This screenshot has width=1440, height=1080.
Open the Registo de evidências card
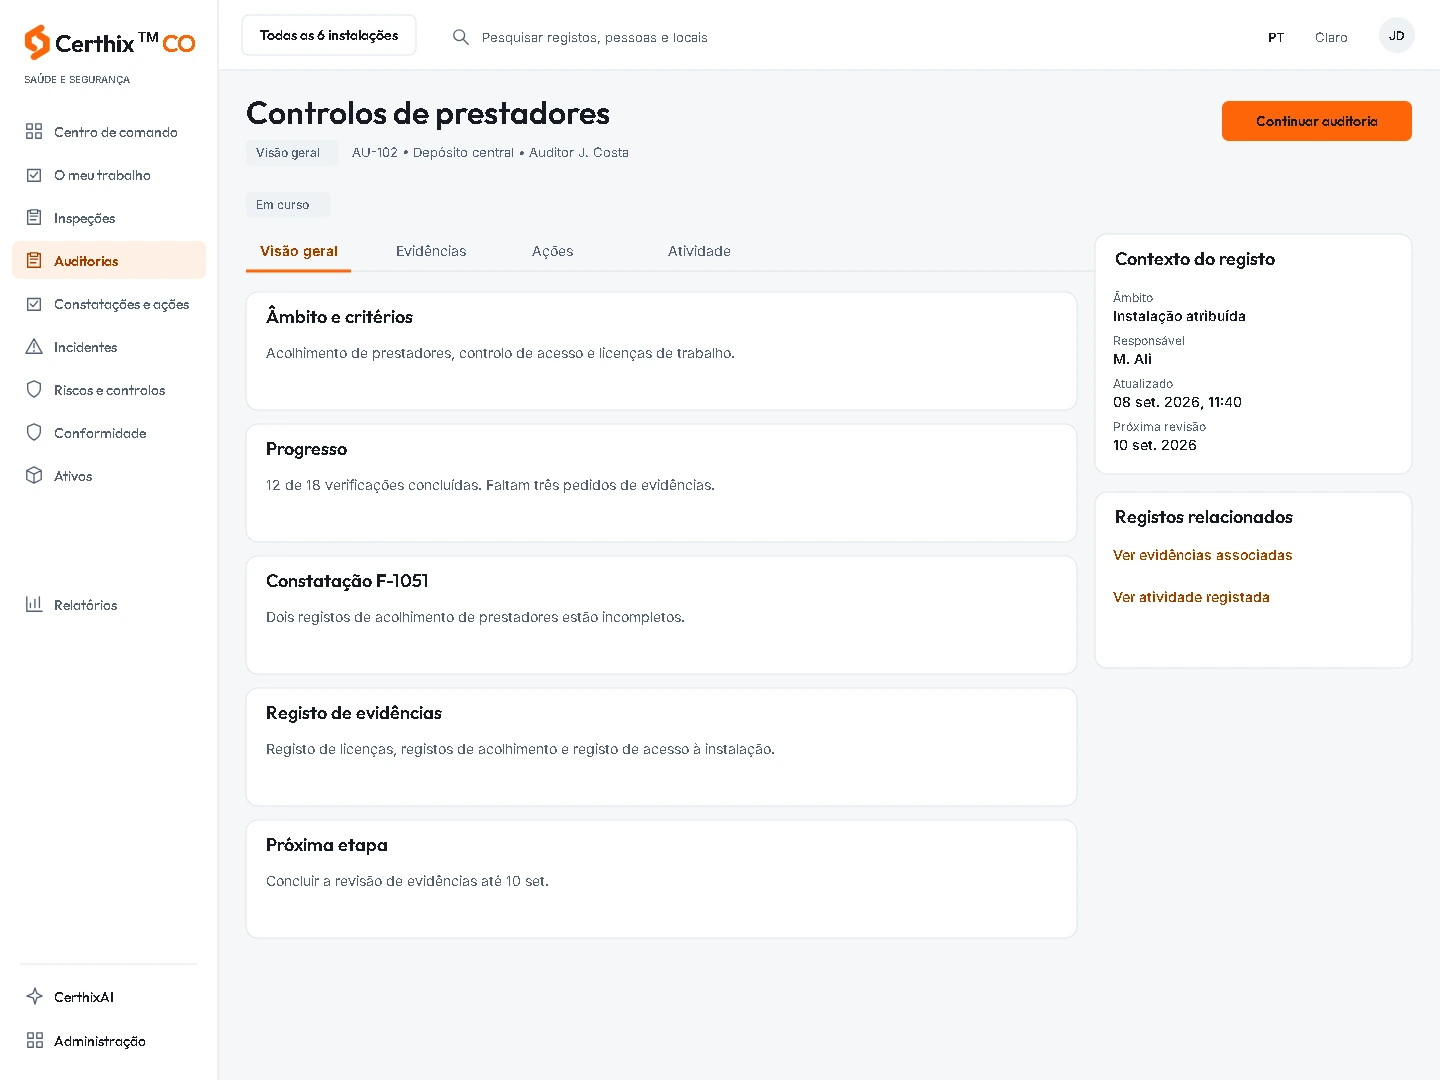[x=661, y=747]
